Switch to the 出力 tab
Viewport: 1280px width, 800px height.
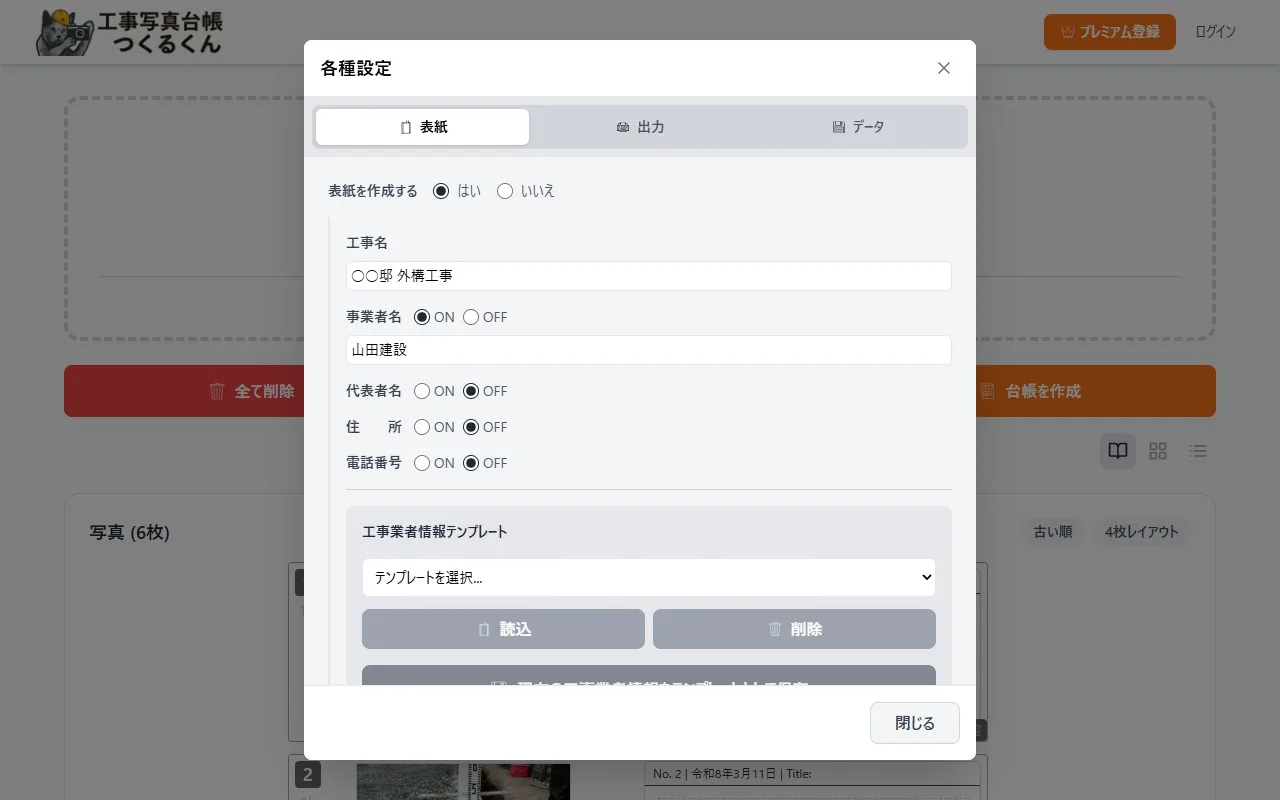tap(640, 126)
